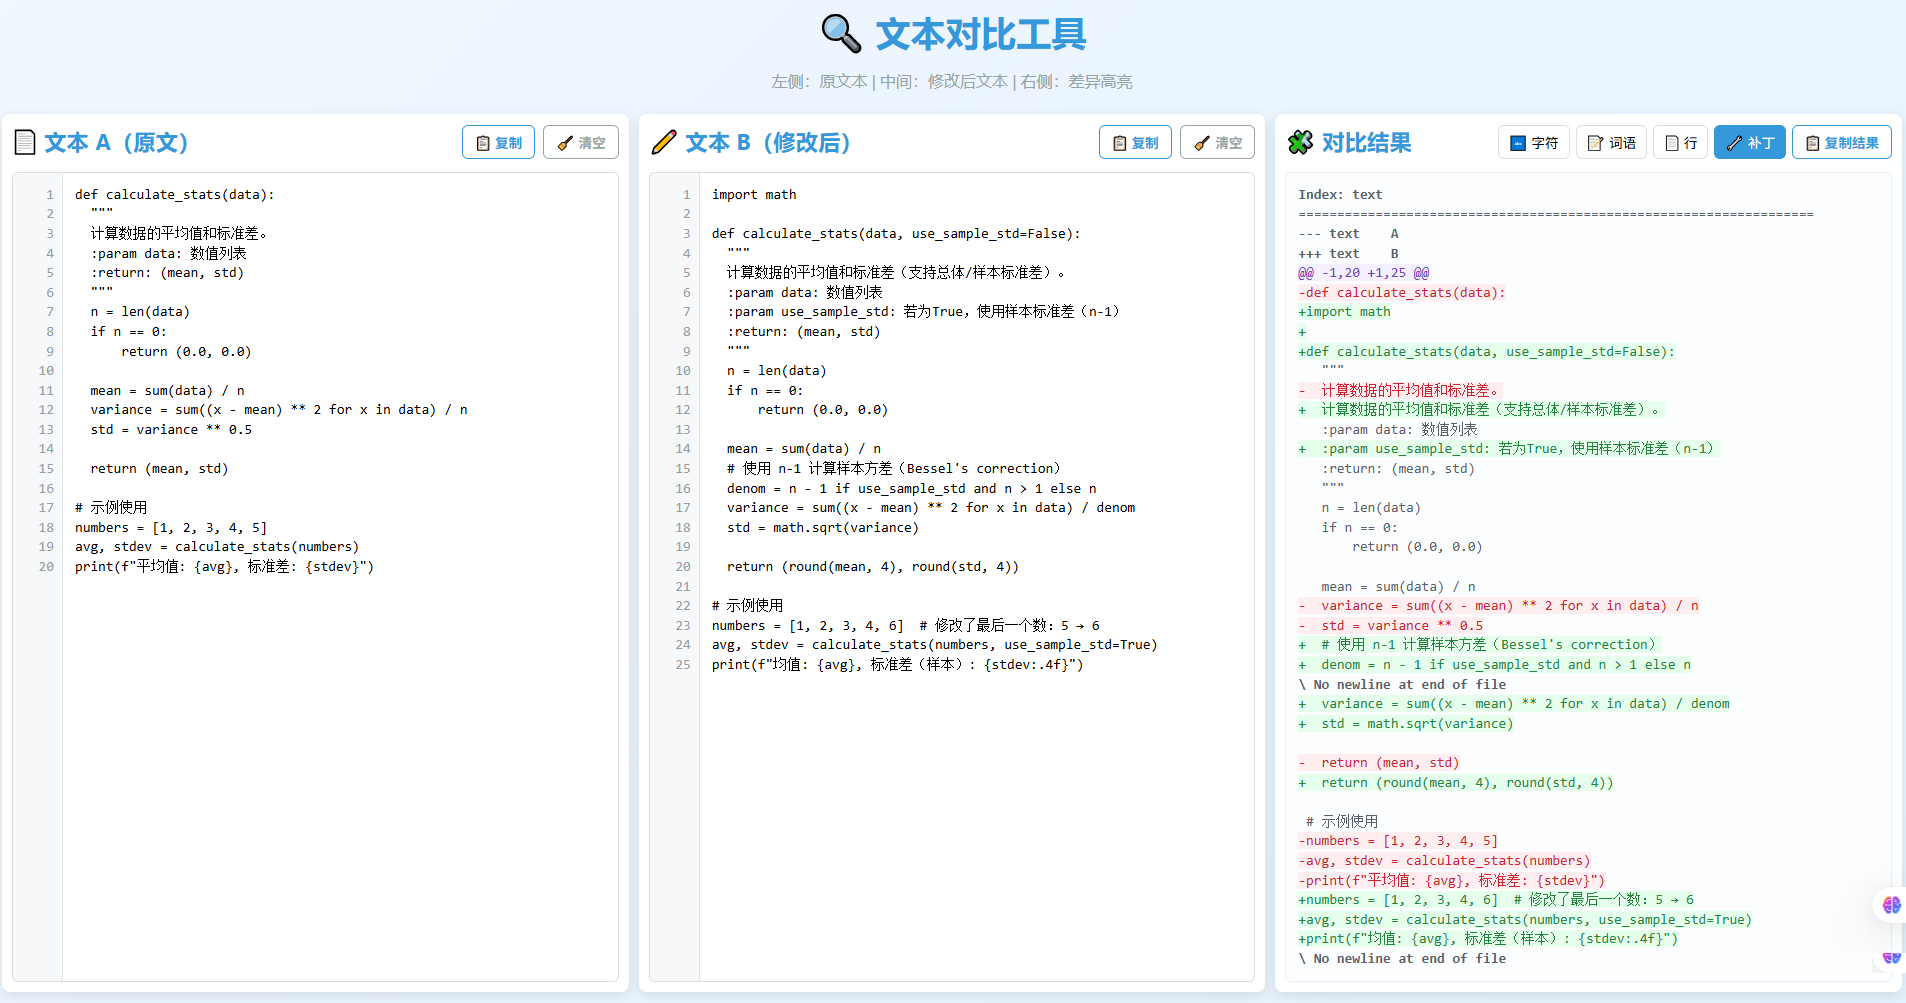This screenshot has height=1003, width=1906.
Task: Click 'Index: text' in the diff result
Action: [x=1340, y=195]
